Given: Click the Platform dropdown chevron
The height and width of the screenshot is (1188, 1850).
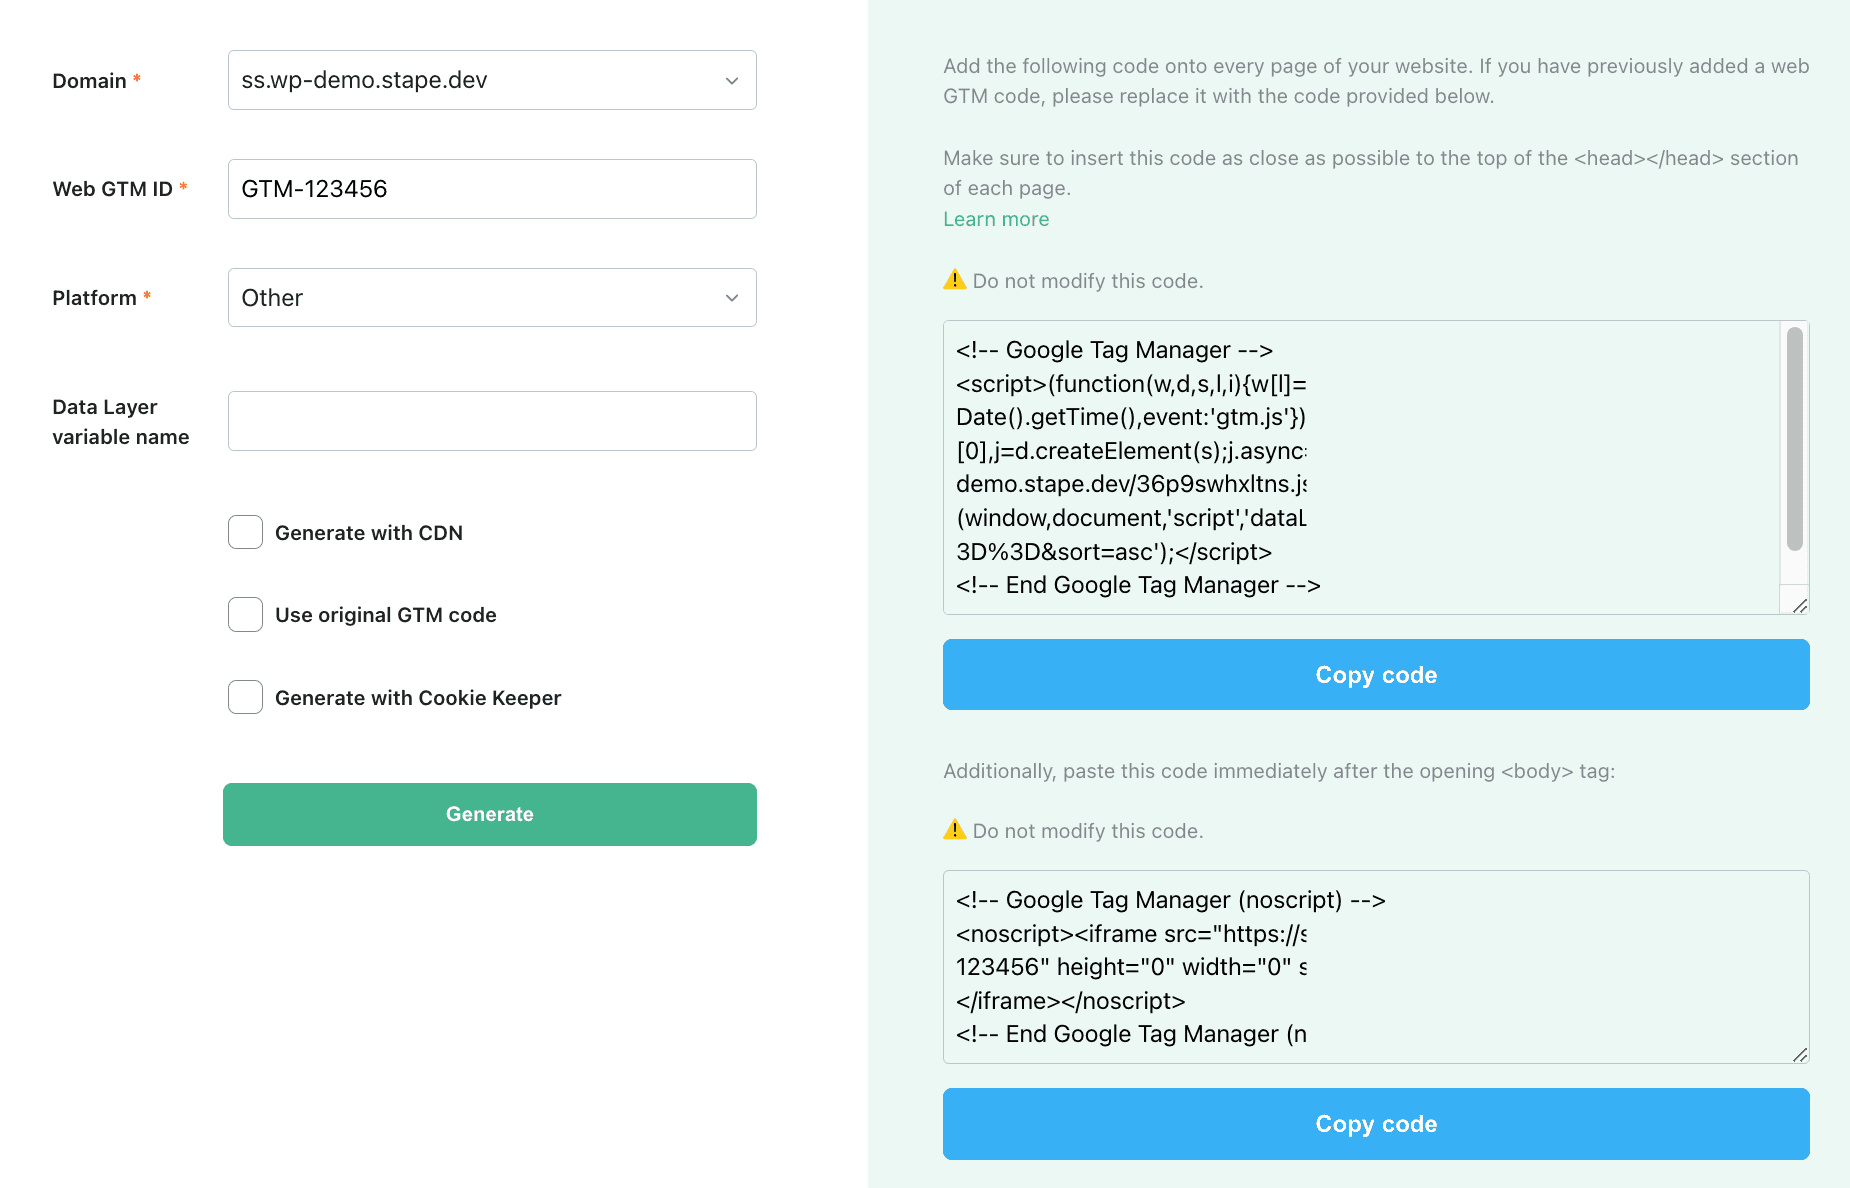Looking at the screenshot, I should 731,297.
